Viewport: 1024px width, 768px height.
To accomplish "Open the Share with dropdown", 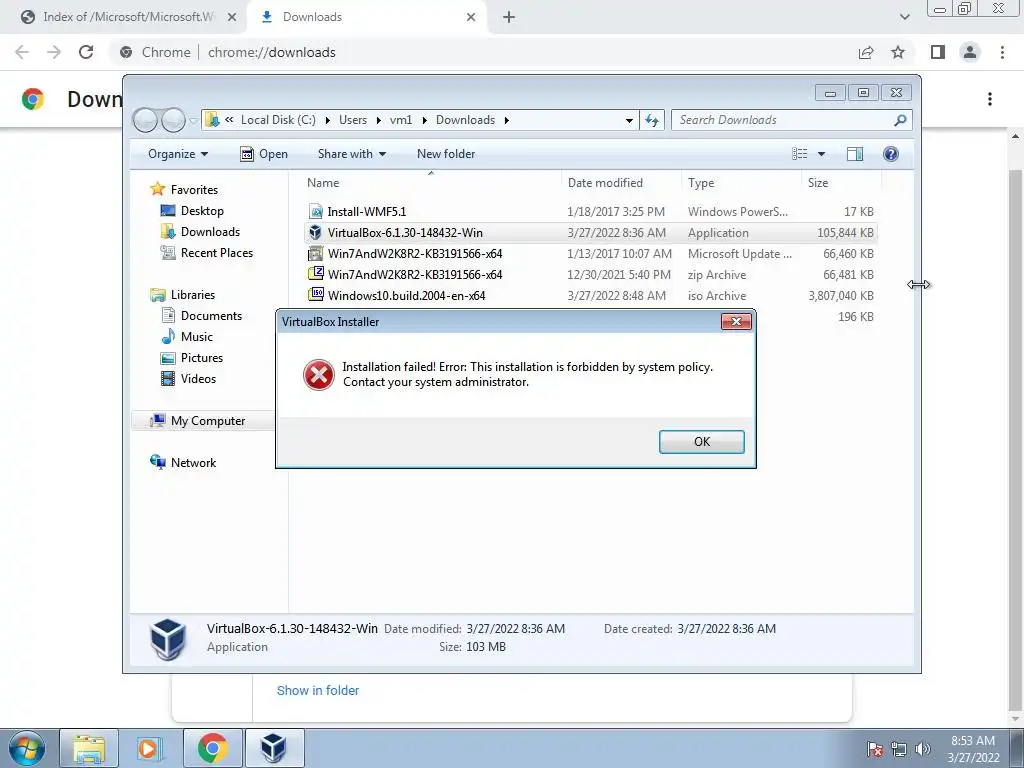I will 351,154.
